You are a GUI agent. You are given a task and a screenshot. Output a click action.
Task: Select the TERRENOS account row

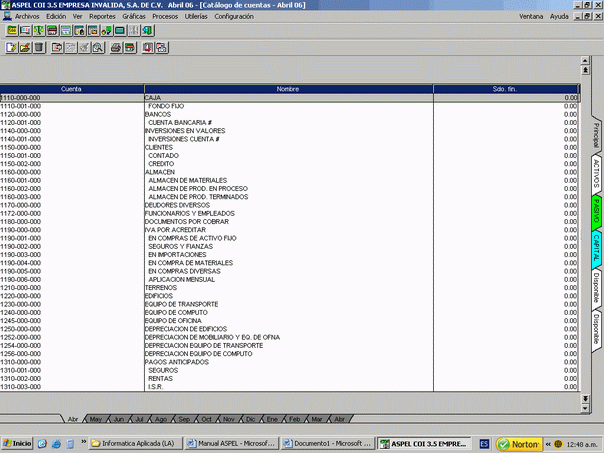[x=289, y=288]
